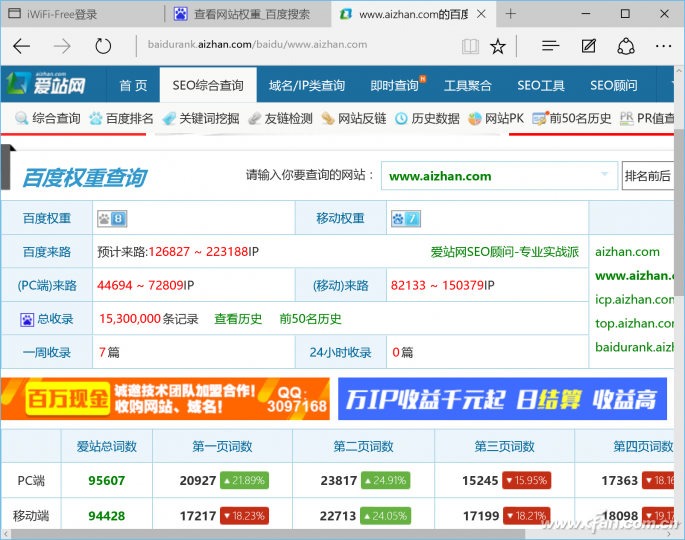Screen dimensions: 685x540
Task: Click the 第一页词数 column header
Action: click(x=222, y=447)
